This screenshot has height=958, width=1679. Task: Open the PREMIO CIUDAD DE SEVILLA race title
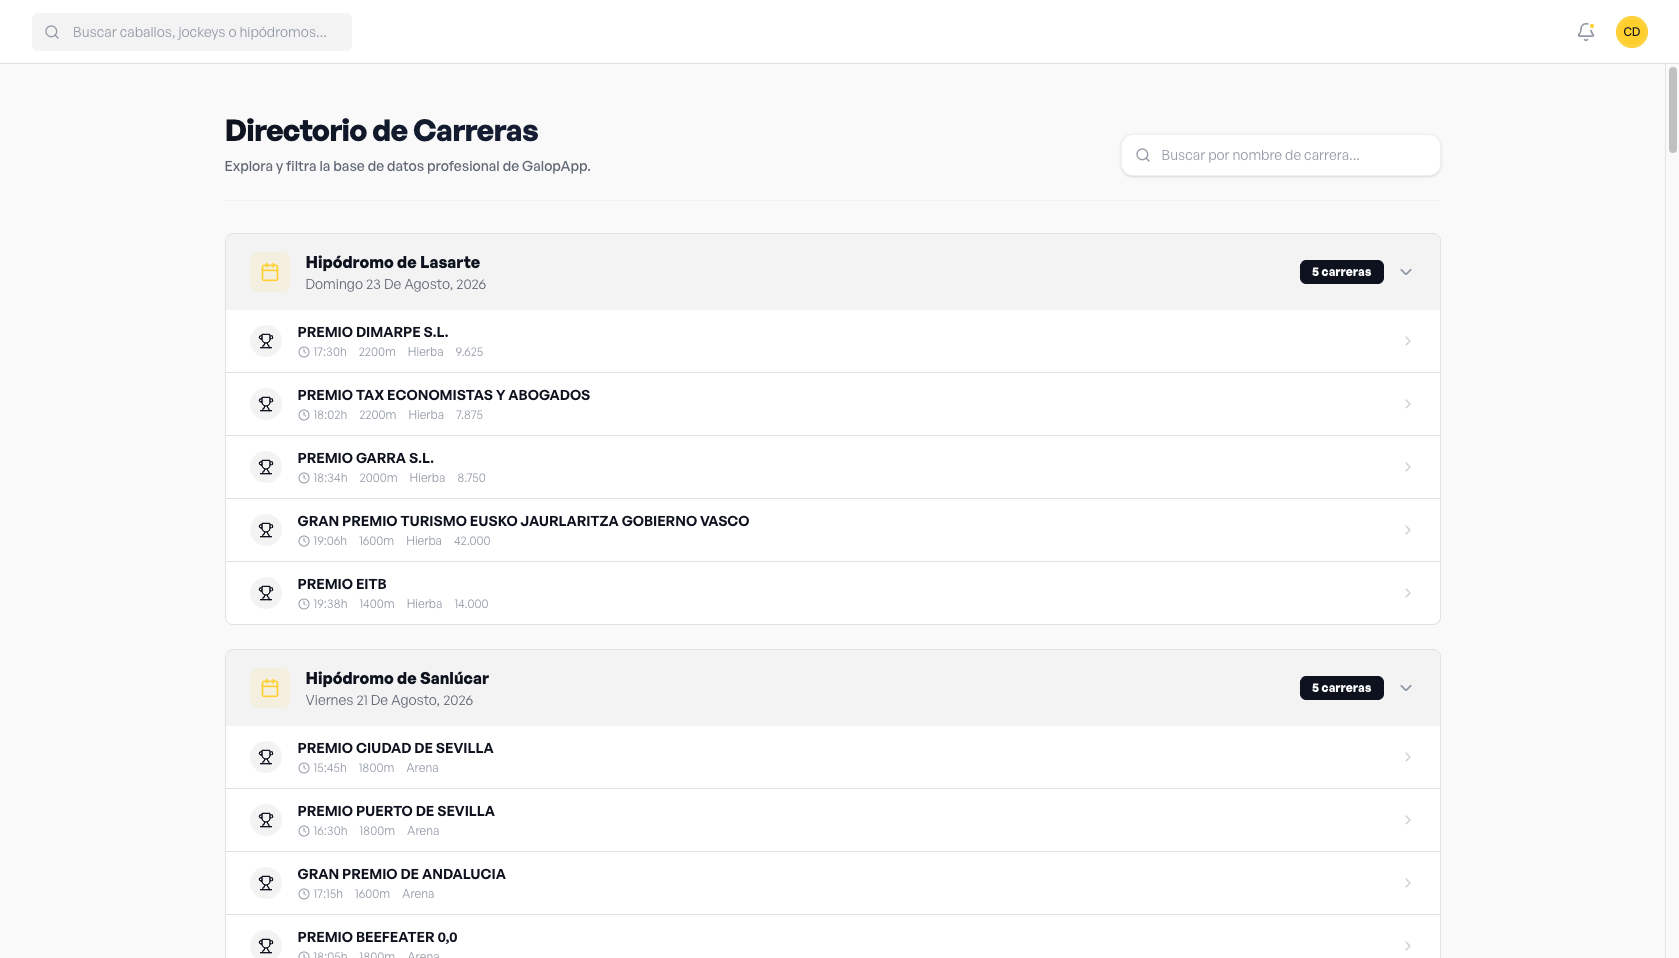(x=396, y=748)
